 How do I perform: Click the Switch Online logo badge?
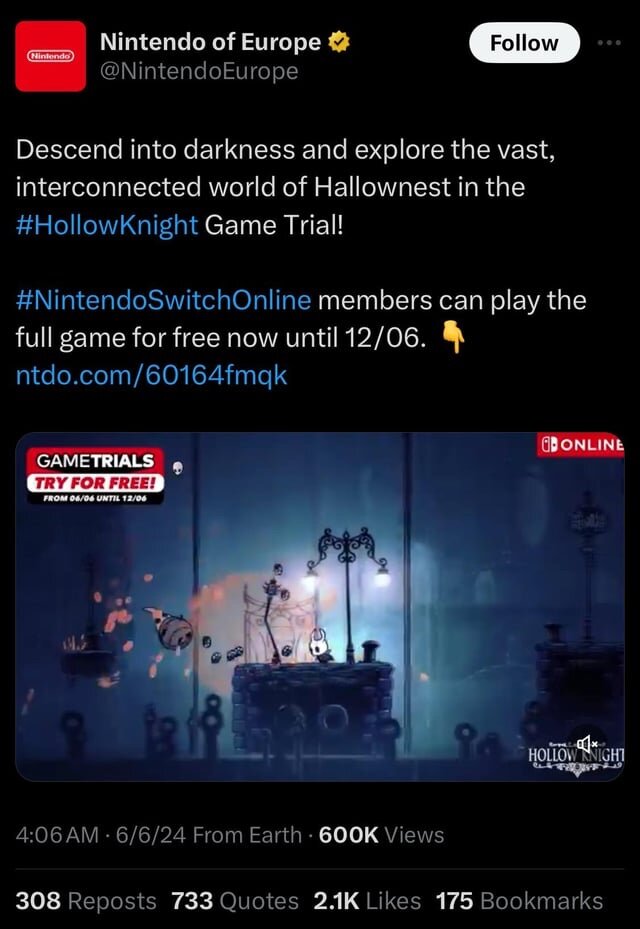(580, 445)
